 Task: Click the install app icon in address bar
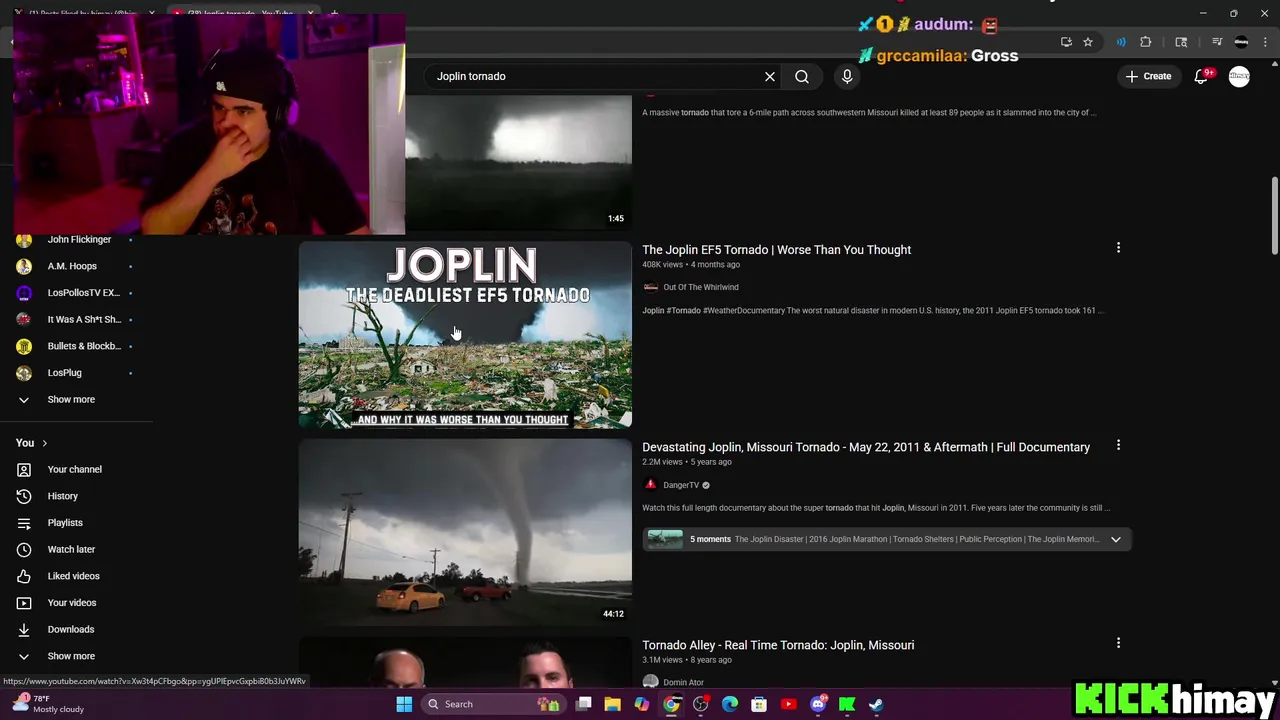(1066, 42)
